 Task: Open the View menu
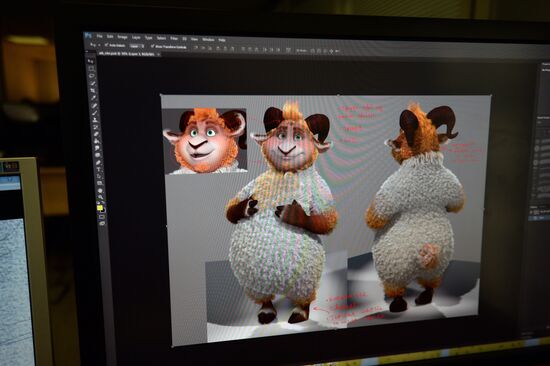tap(194, 39)
